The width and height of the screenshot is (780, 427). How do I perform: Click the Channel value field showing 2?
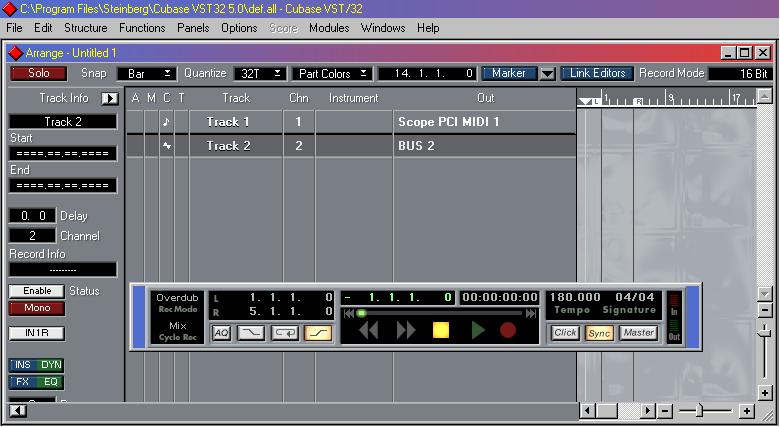pyautogui.click(x=32, y=235)
